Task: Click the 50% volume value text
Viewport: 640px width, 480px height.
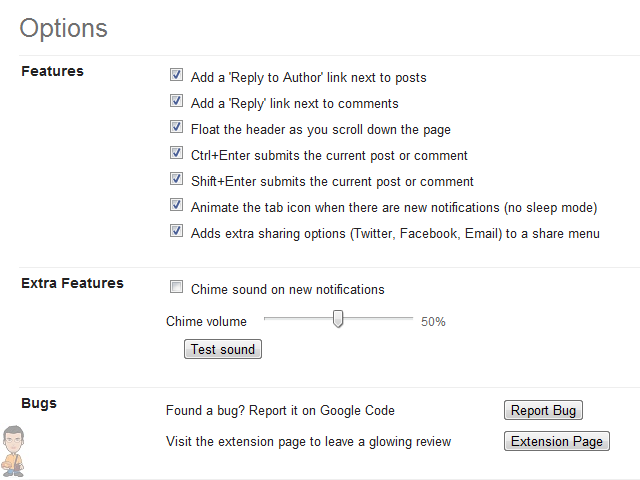Action: tap(433, 322)
